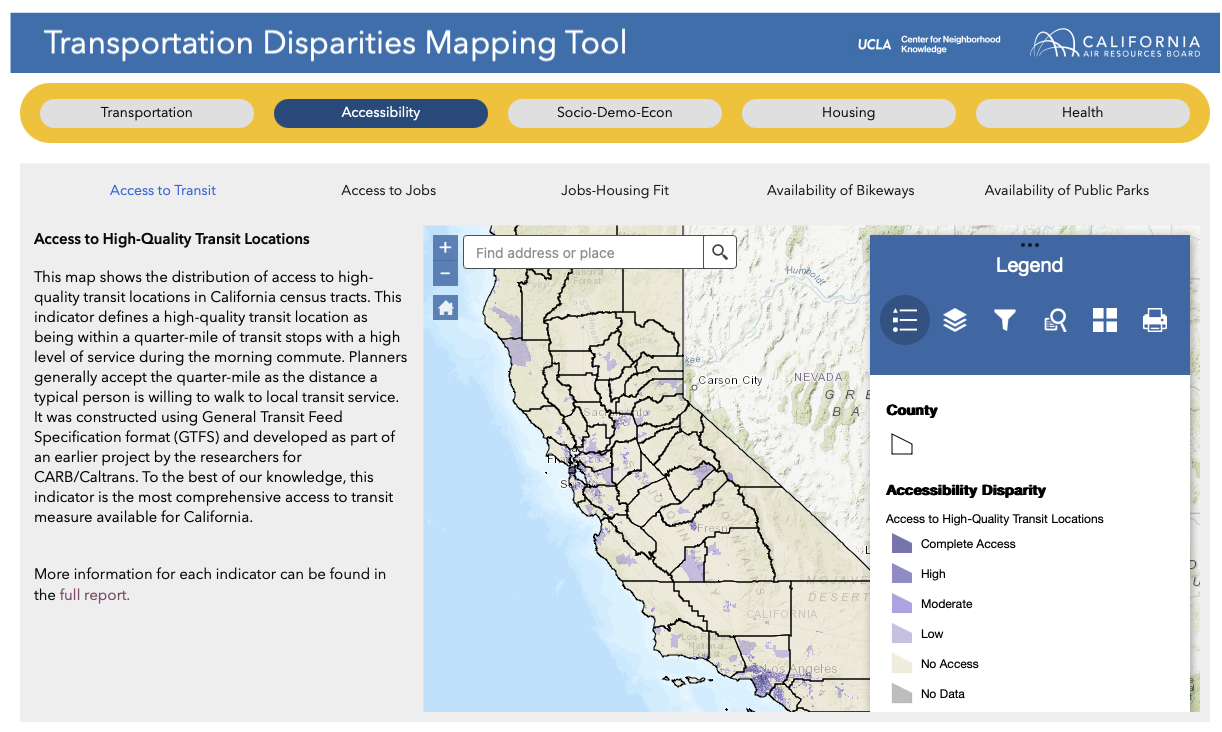Click the Complete Access color swatch
Screen dimensions: 1222x732
[902, 544]
